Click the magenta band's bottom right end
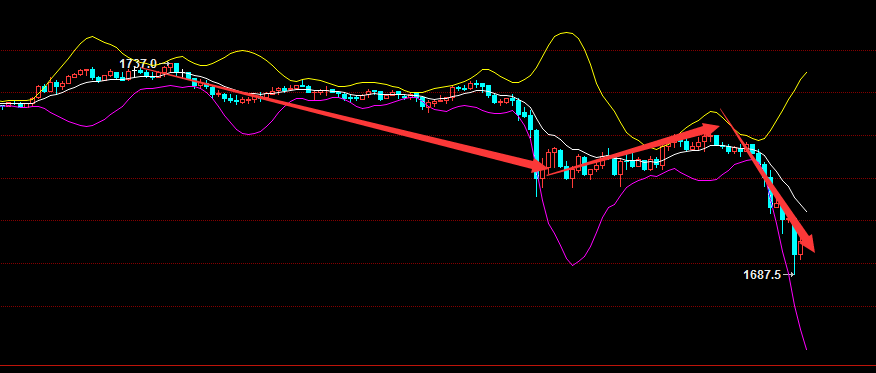Viewport: 876px width, 373px height. point(806,349)
